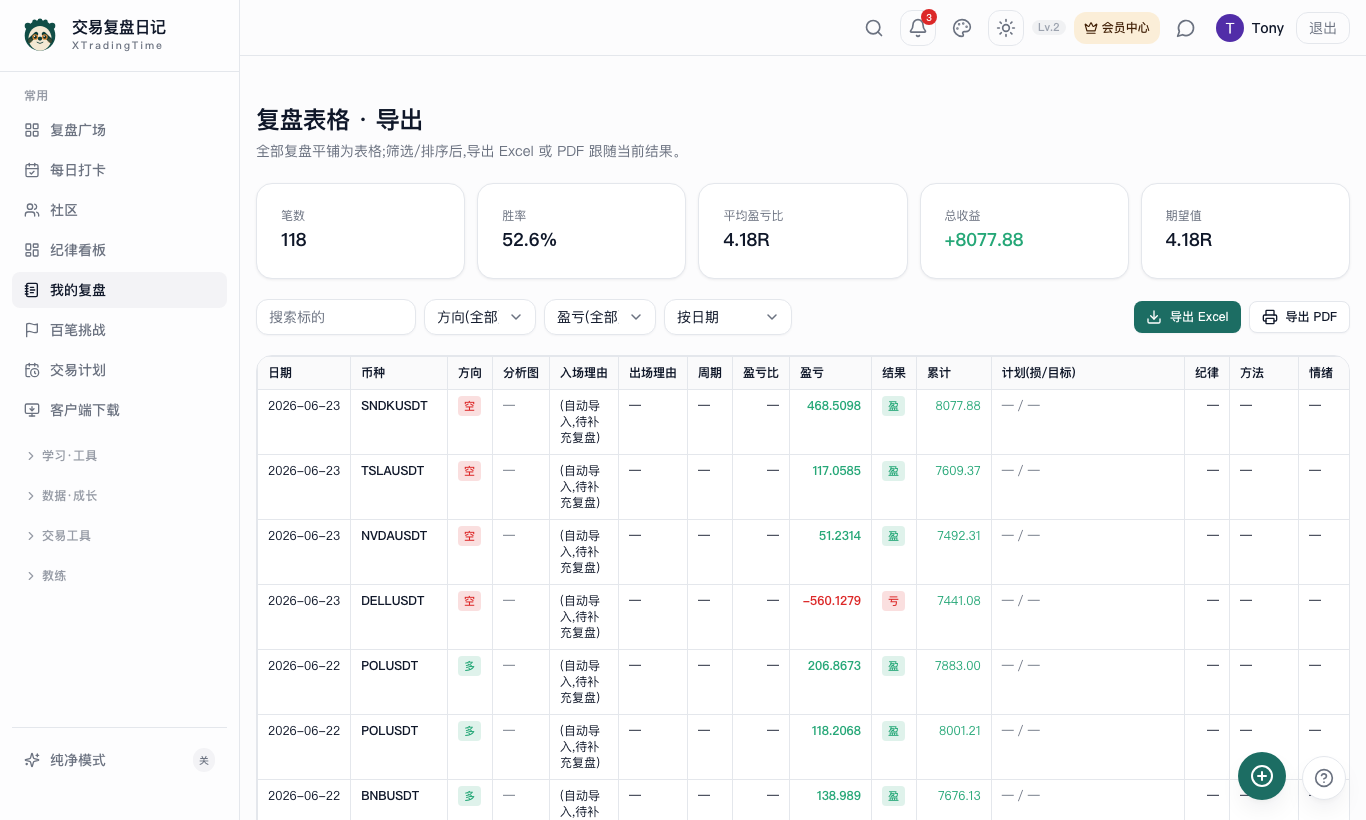This screenshot has height=820, width=1366.
Task: Click the floating green plus button
Action: click(x=1262, y=776)
